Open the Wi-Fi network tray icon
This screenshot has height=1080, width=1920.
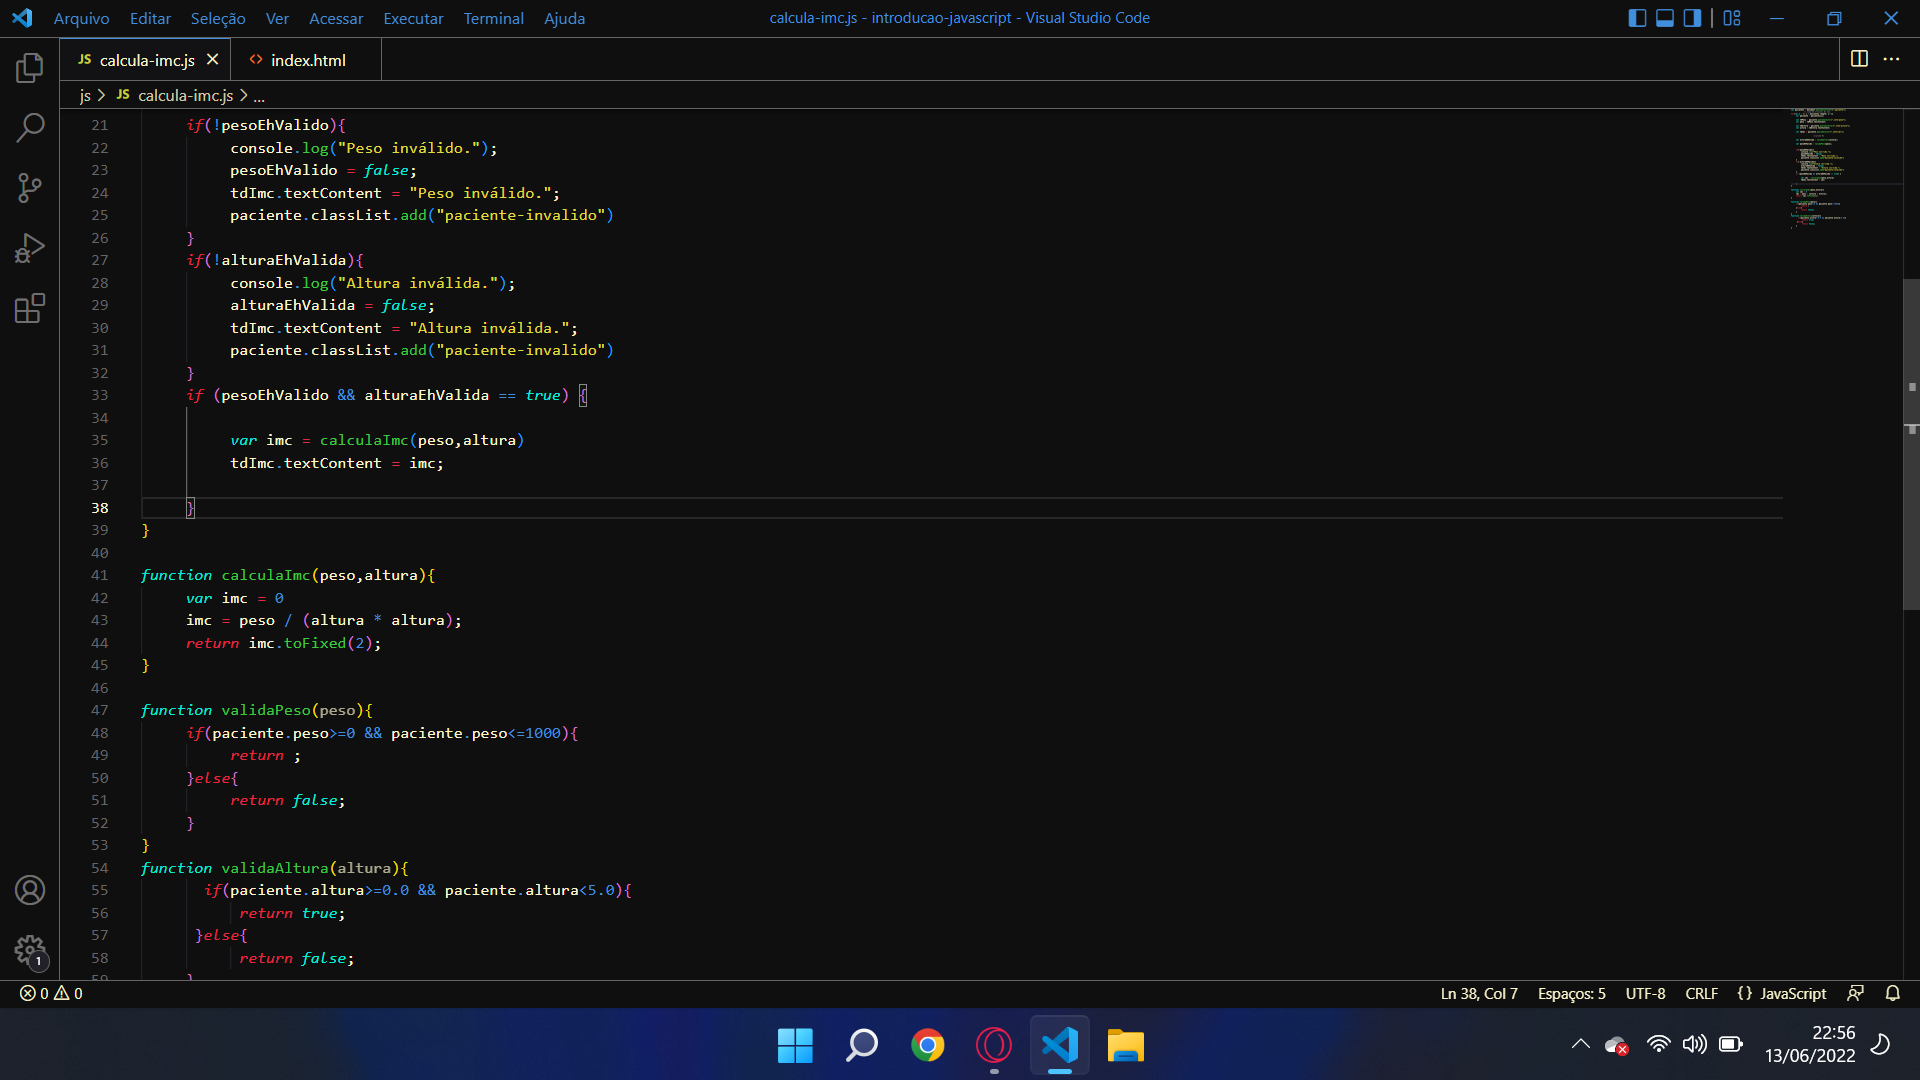[1658, 1044]
